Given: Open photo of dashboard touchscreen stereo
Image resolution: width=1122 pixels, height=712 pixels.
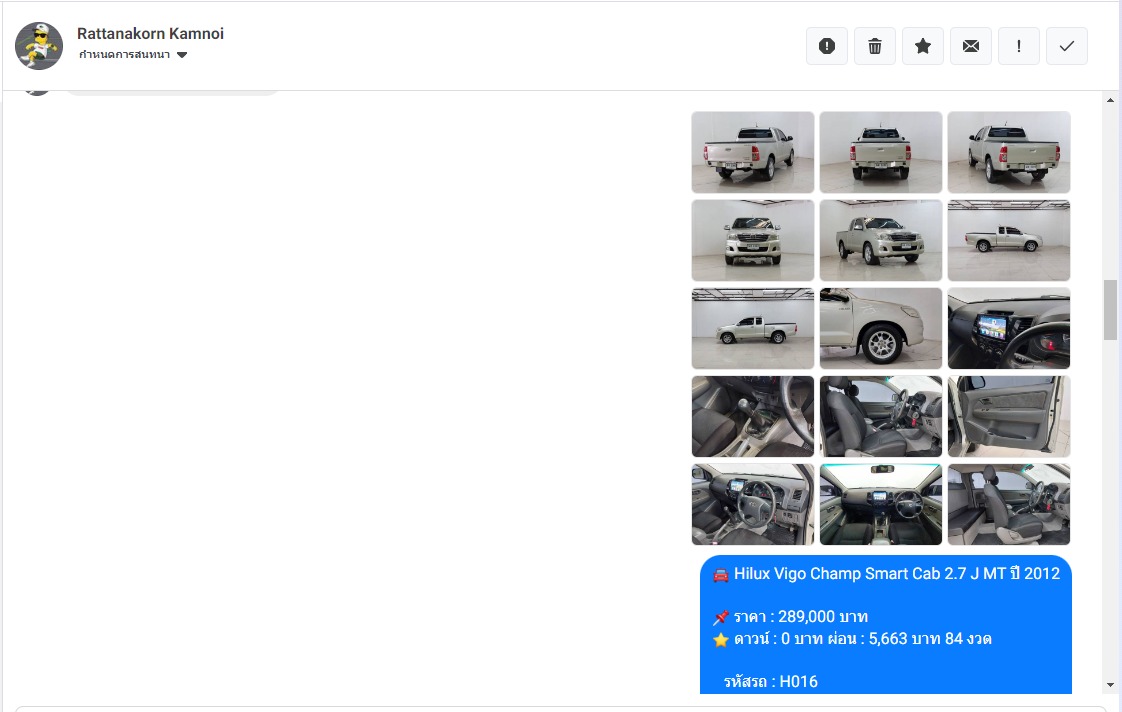Looking at the screenshot, I should 1009,328.
